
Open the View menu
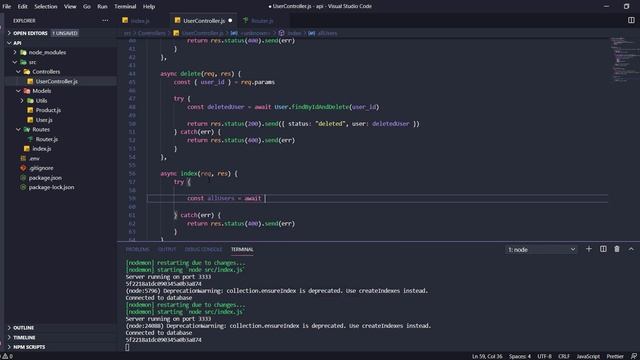point(70,7)
